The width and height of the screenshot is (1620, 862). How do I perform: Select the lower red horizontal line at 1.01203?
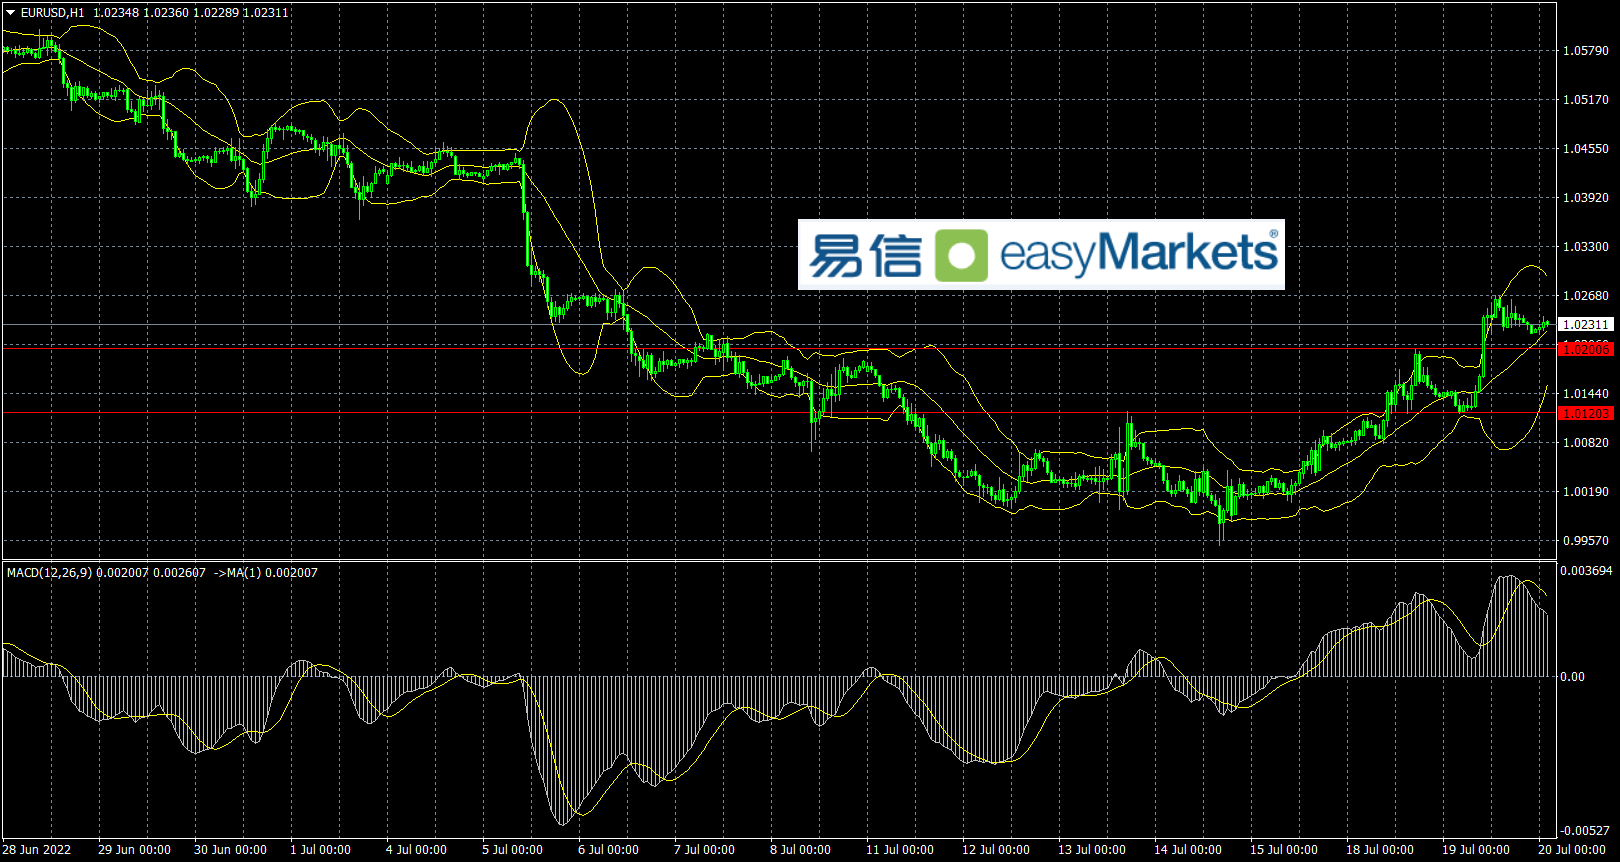pos(779,413)
